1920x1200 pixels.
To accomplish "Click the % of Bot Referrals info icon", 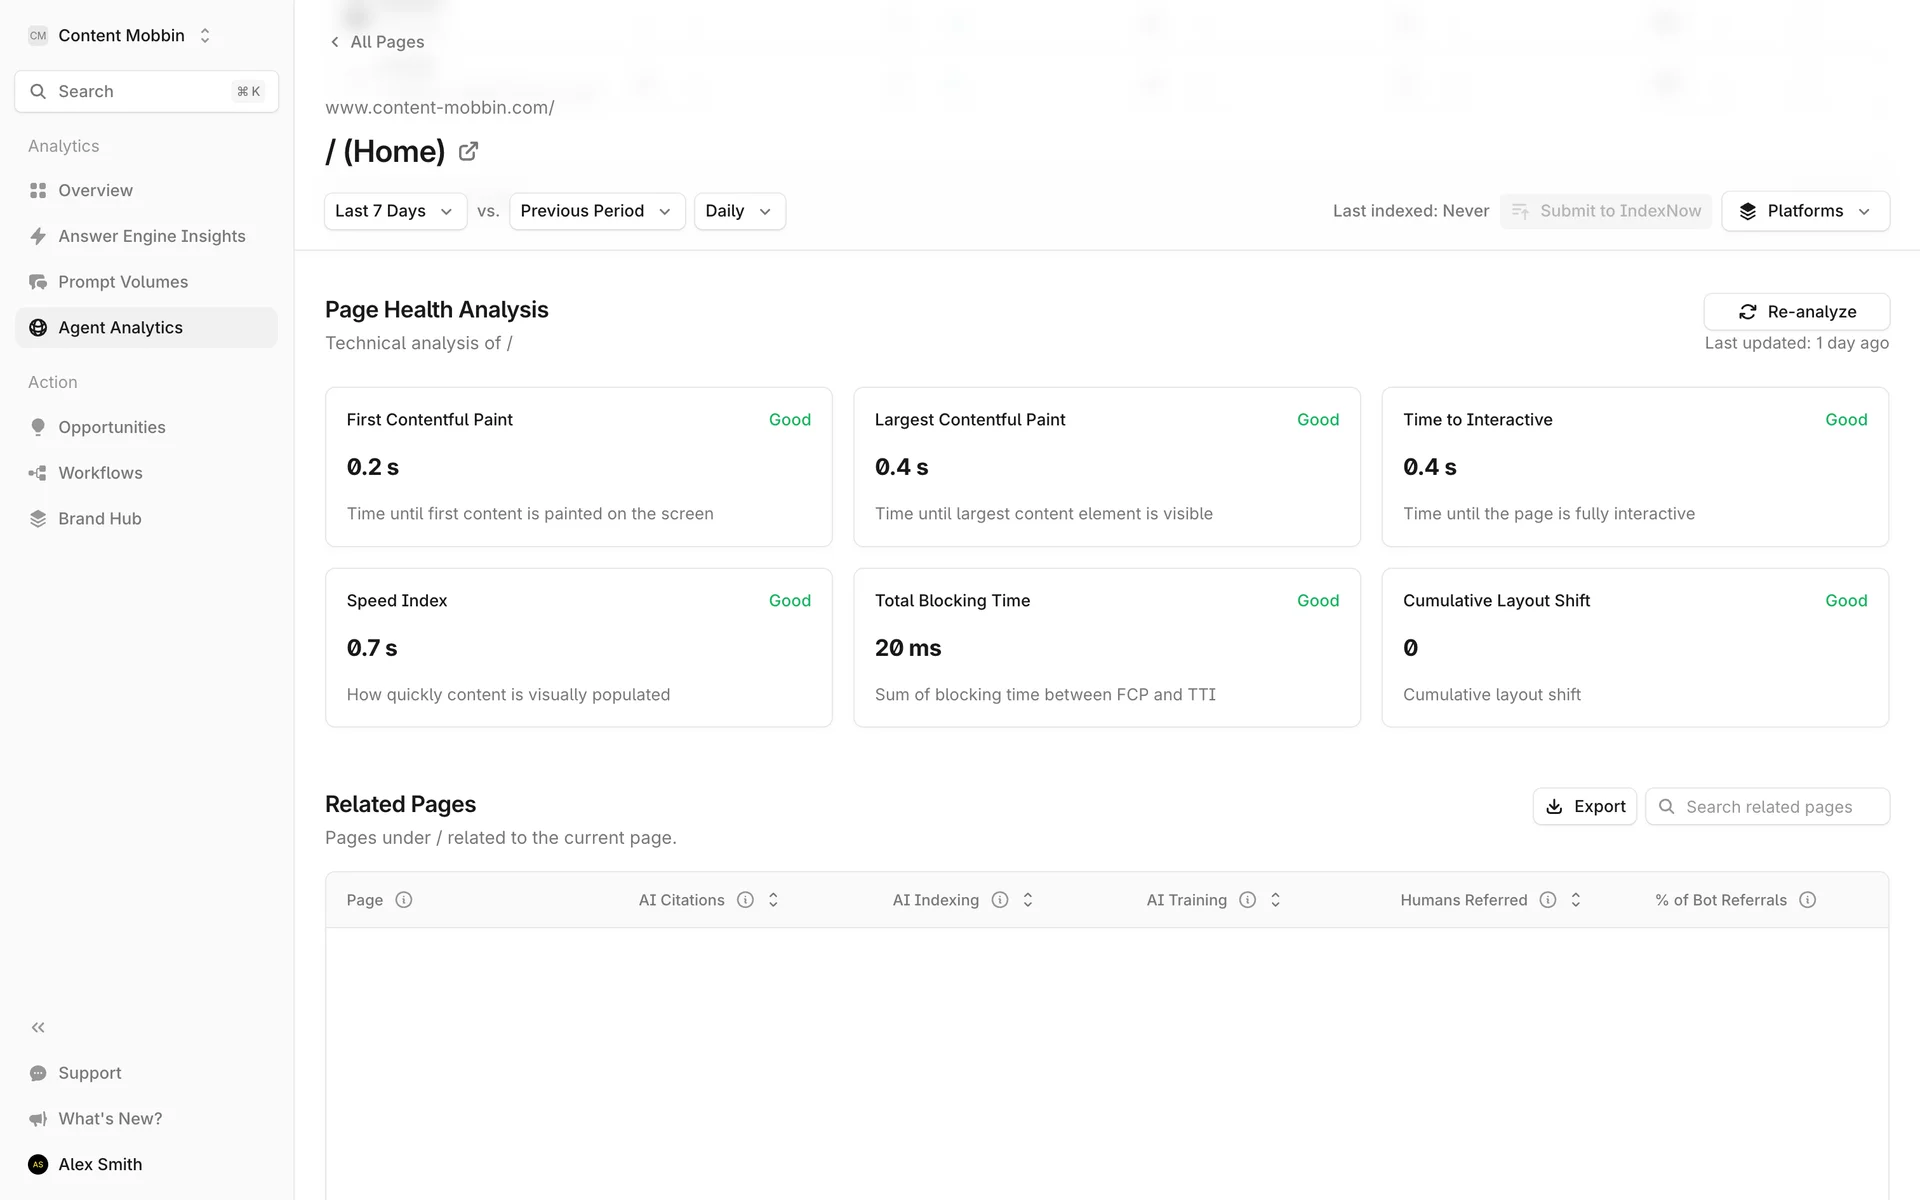I will point(1807,900).
